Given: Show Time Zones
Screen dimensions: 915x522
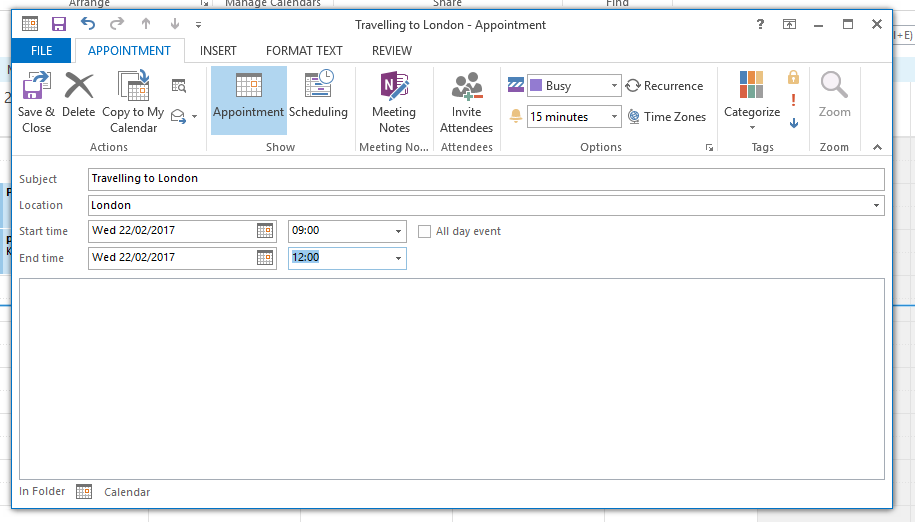Looking at the screenshot, I should [666, 117].
